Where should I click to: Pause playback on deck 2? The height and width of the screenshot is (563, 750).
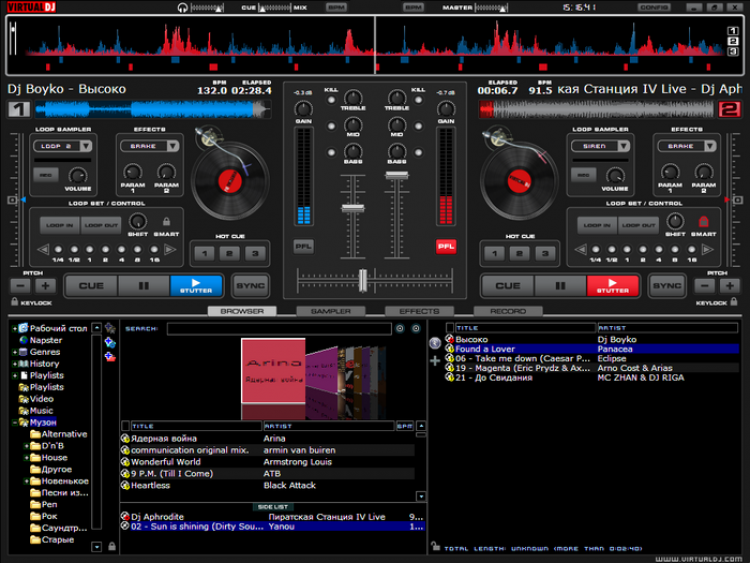click(x=560, y=286)
